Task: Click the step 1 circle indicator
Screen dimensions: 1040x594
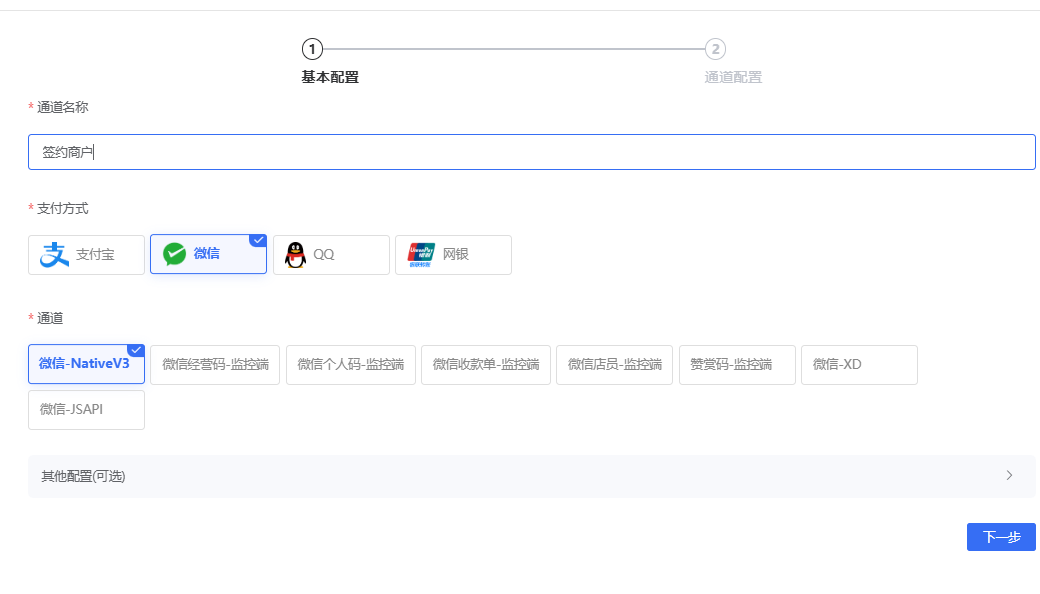Action: coord(313,48)
